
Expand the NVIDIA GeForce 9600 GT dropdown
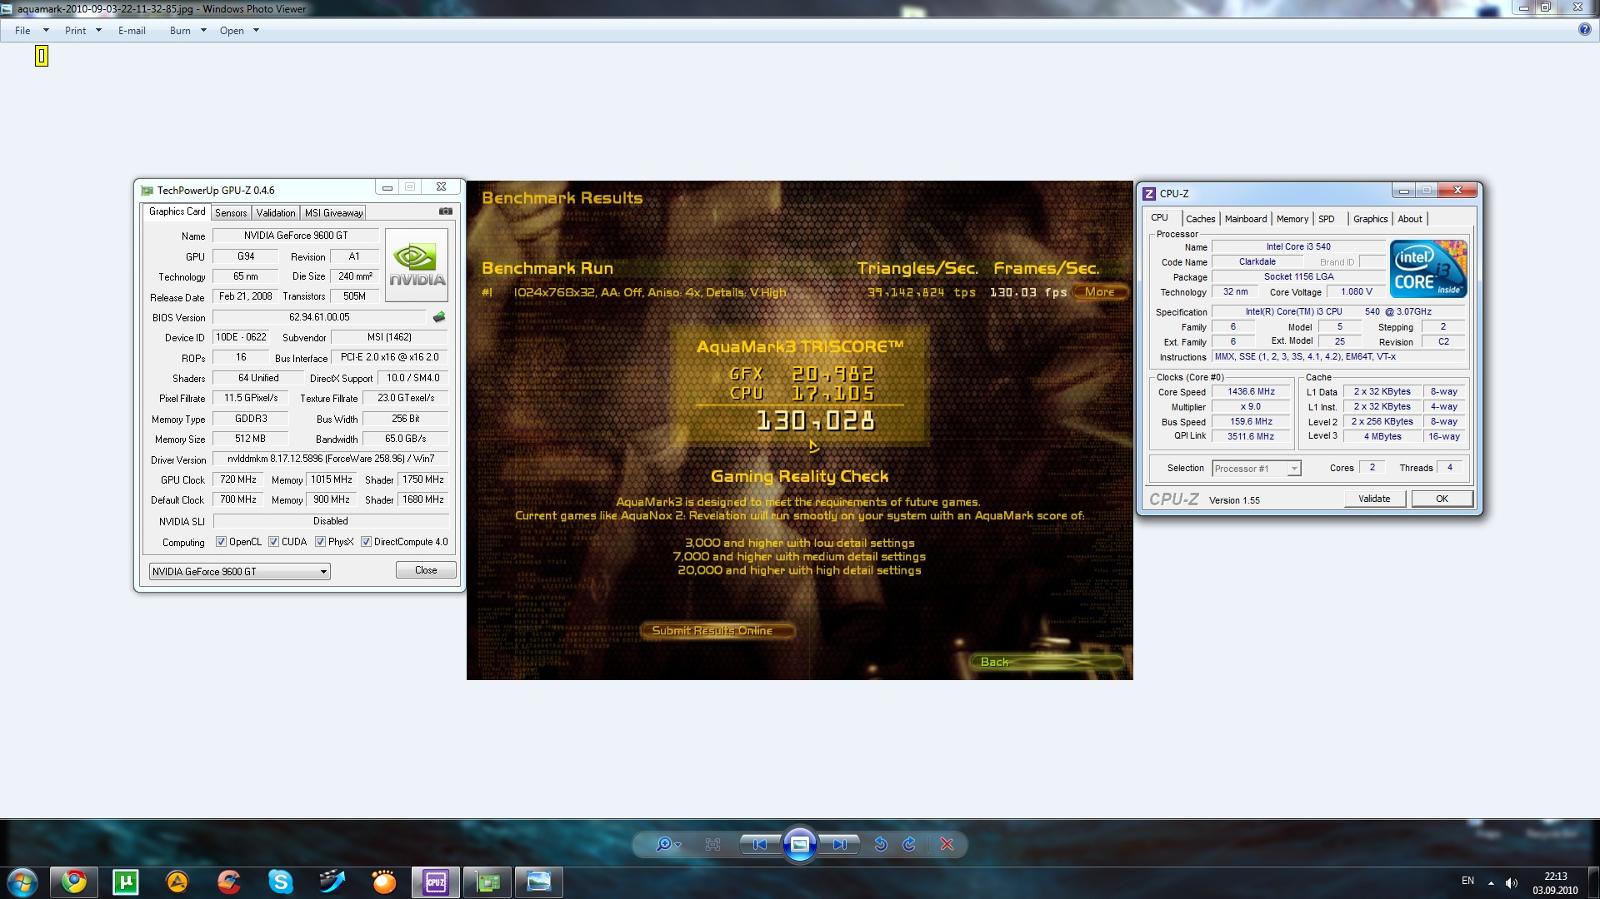(x=240, y=571)
